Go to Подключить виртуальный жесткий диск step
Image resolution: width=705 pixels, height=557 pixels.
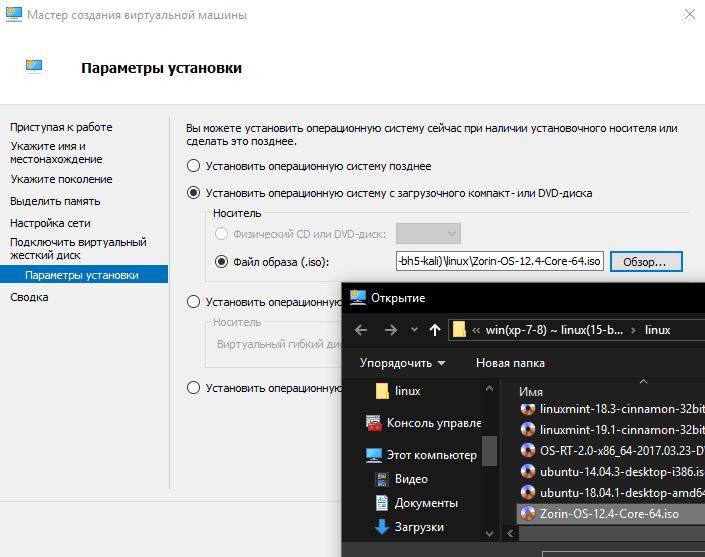coord(78,249)
